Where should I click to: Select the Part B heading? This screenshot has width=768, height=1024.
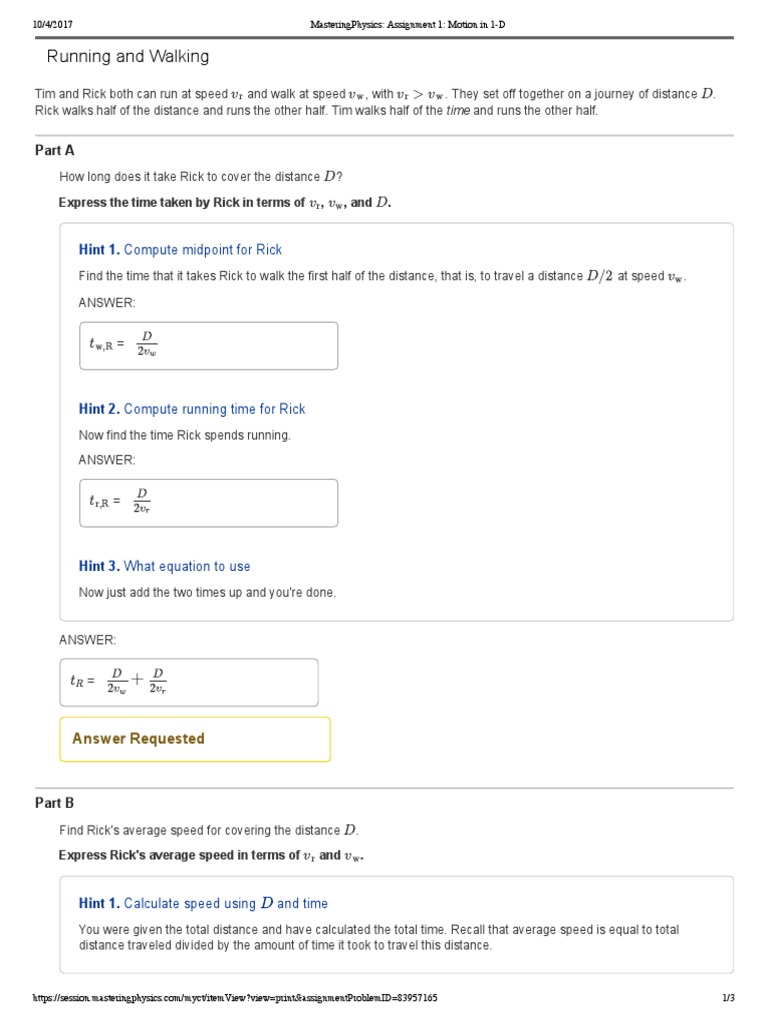pos(55,802)
